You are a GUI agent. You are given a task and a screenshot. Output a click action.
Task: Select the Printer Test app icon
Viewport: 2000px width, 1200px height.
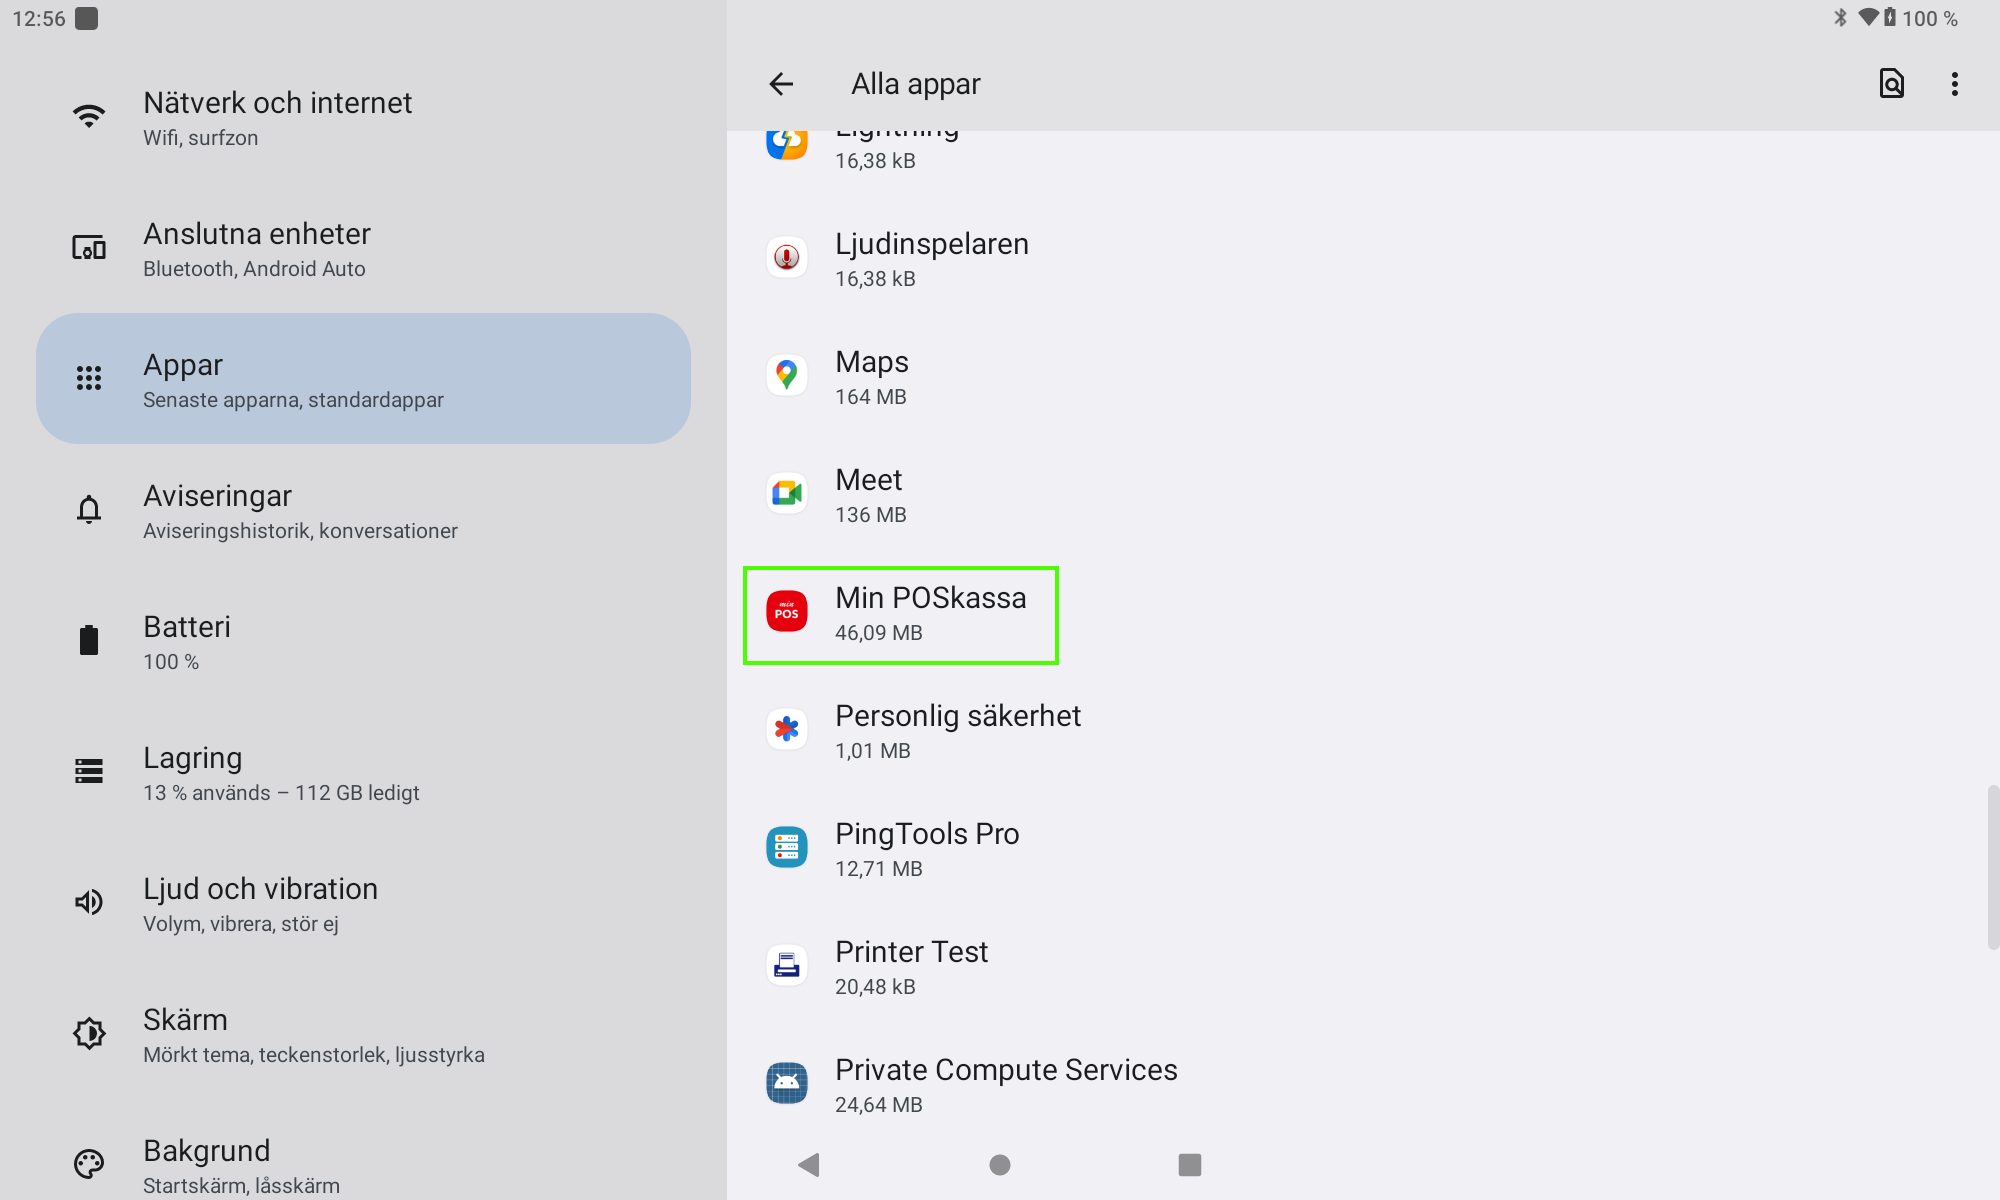coord(787,966)
